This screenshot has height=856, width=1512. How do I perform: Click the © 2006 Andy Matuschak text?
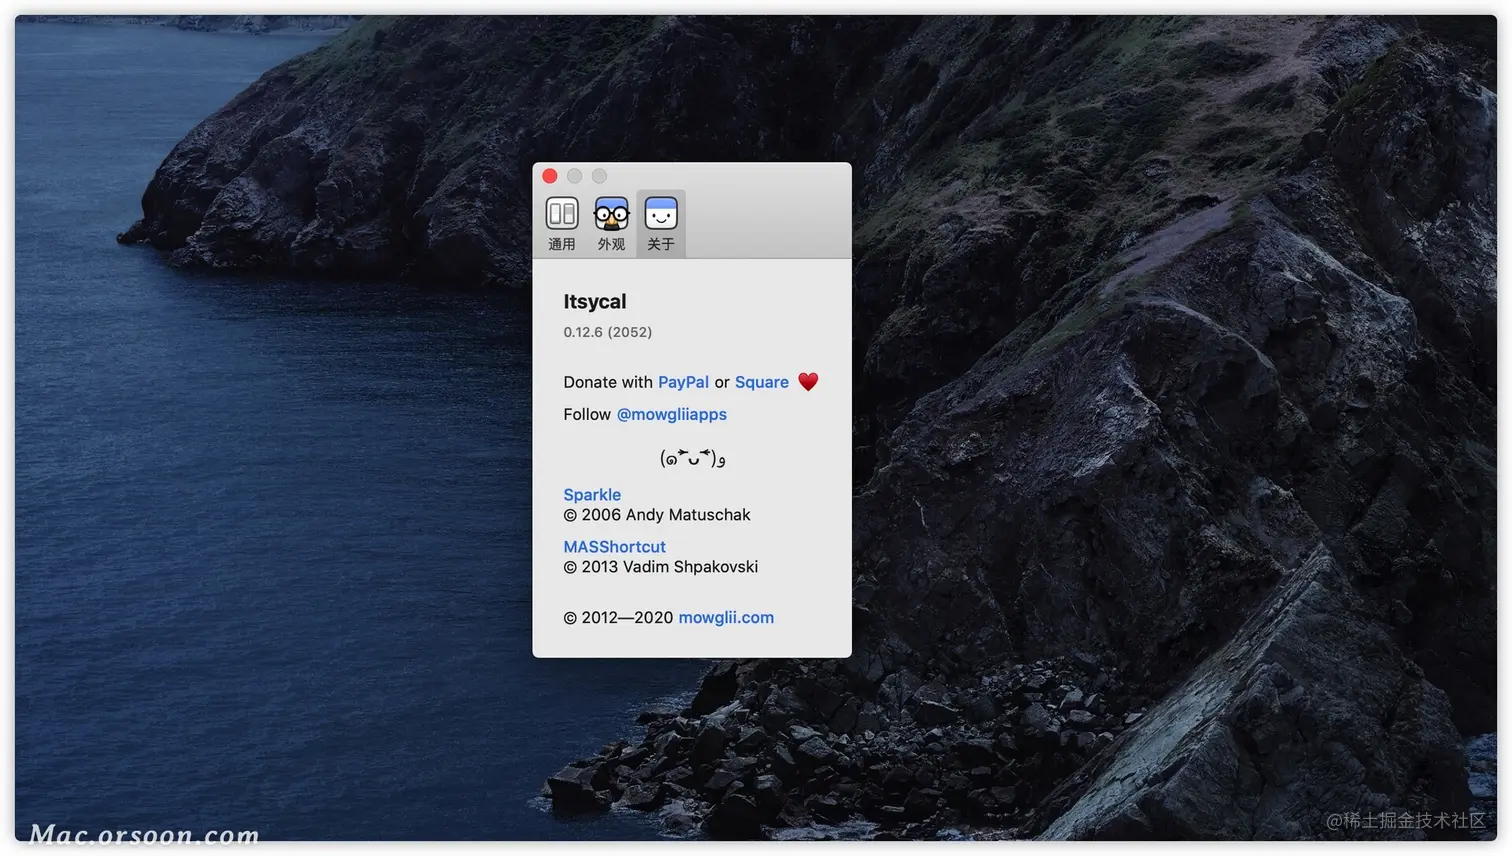[x=657, y=515]
